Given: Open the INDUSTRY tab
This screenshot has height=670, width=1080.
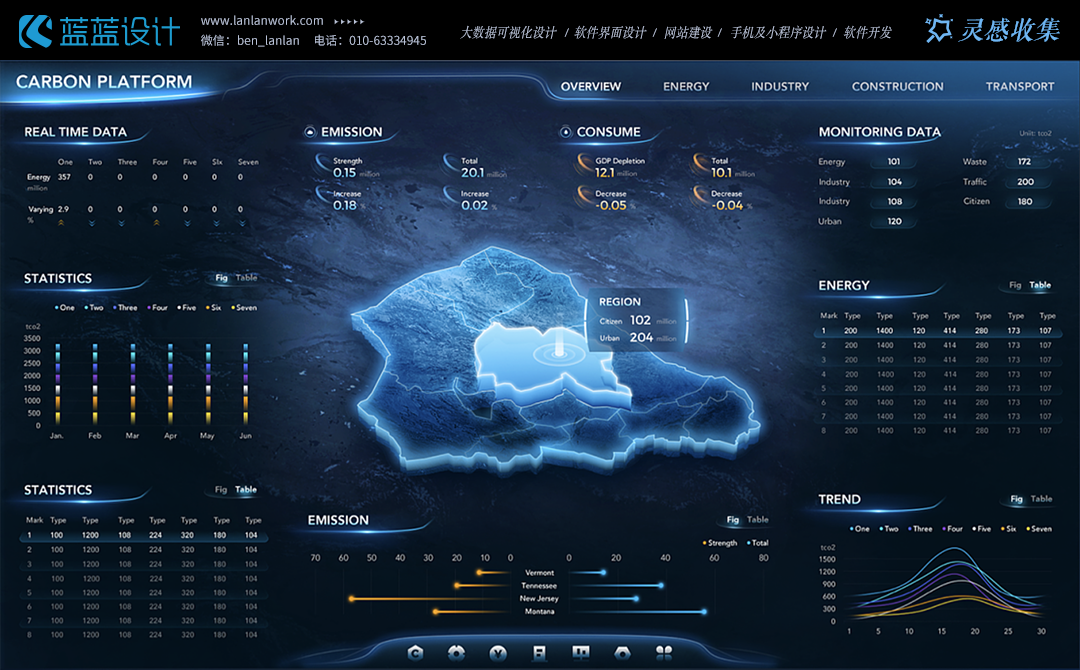Looking at the screenshot, I should pos(780,87).
